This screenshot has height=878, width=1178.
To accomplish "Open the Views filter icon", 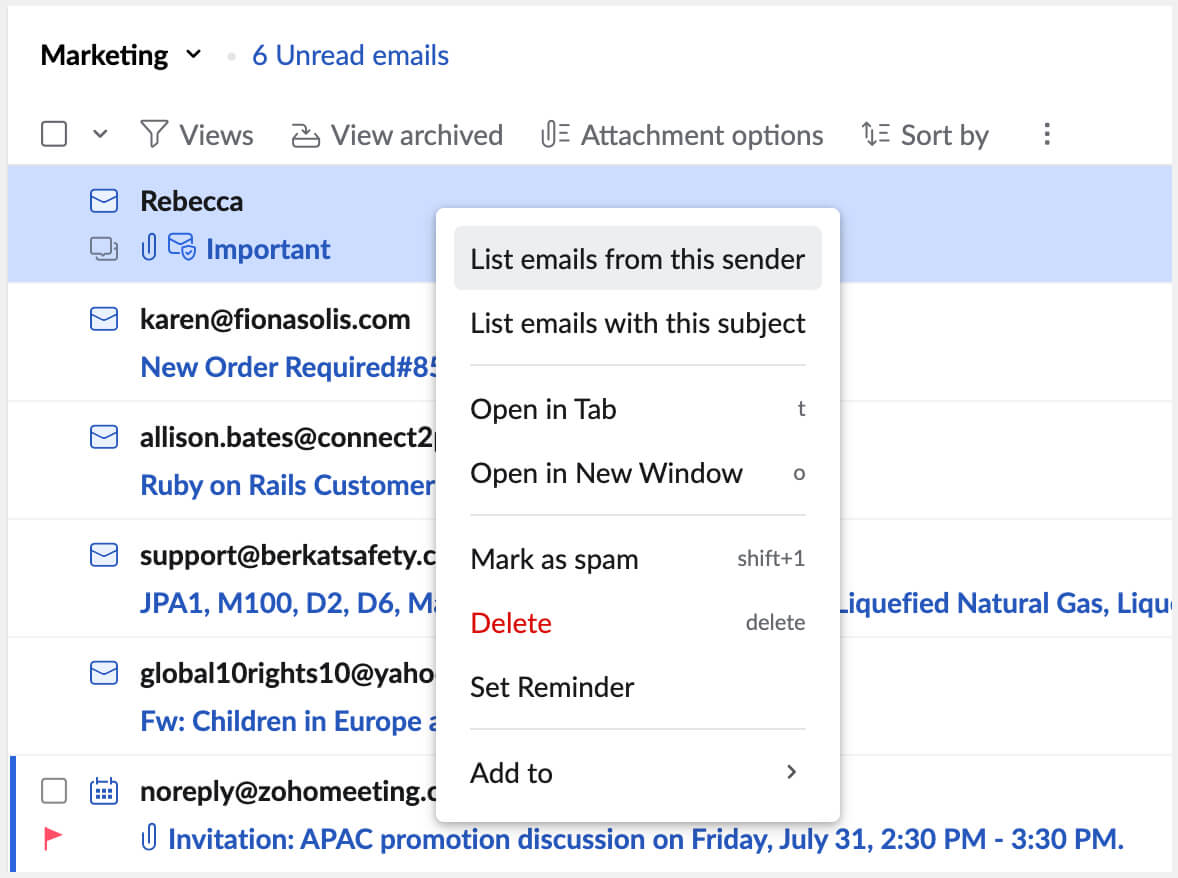I will click(x=155, y=134).
